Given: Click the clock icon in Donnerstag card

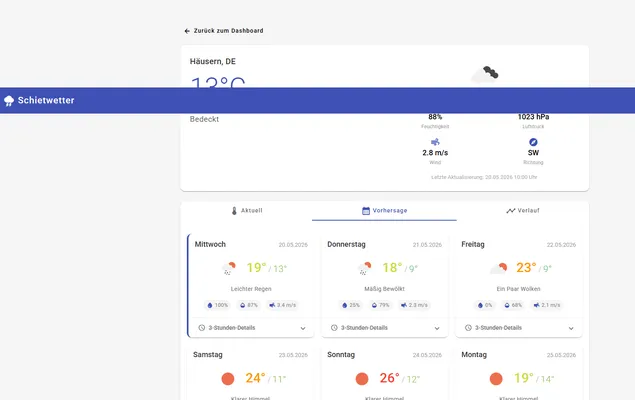Looking at the screenshot, I should [x=334, y=328].
